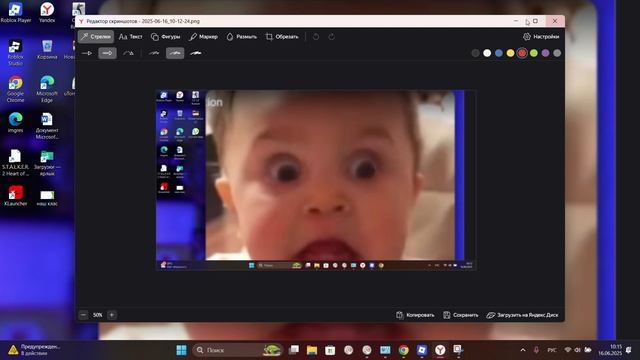Click Сохранить to save the screenshot
640x360 pixels.
point(460,315)
